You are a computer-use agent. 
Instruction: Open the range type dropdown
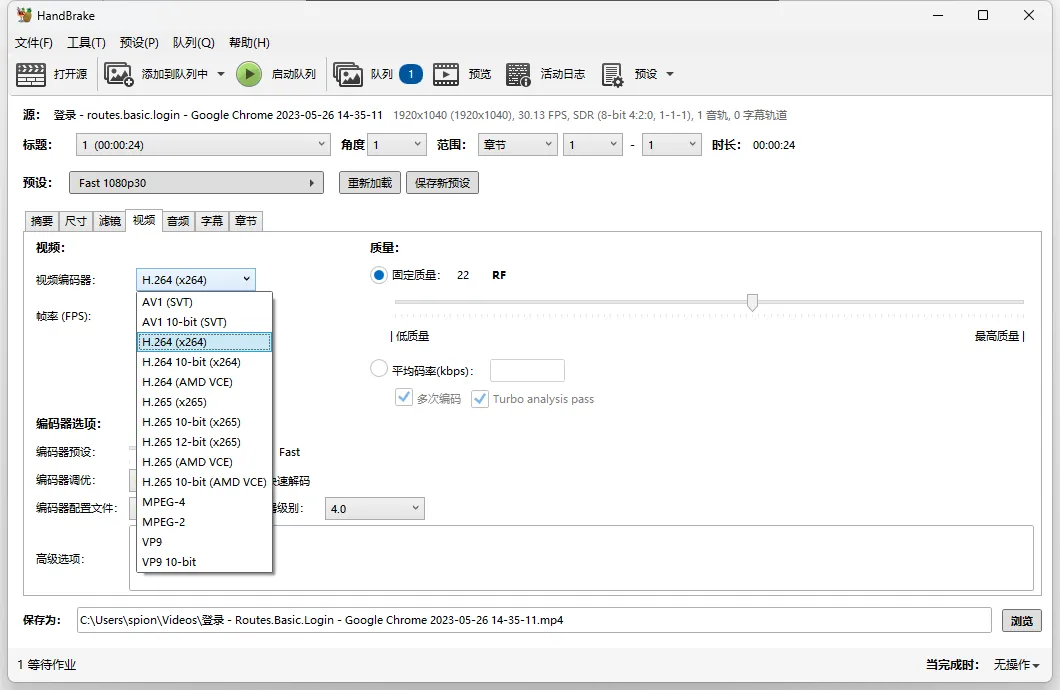(517, 145)
